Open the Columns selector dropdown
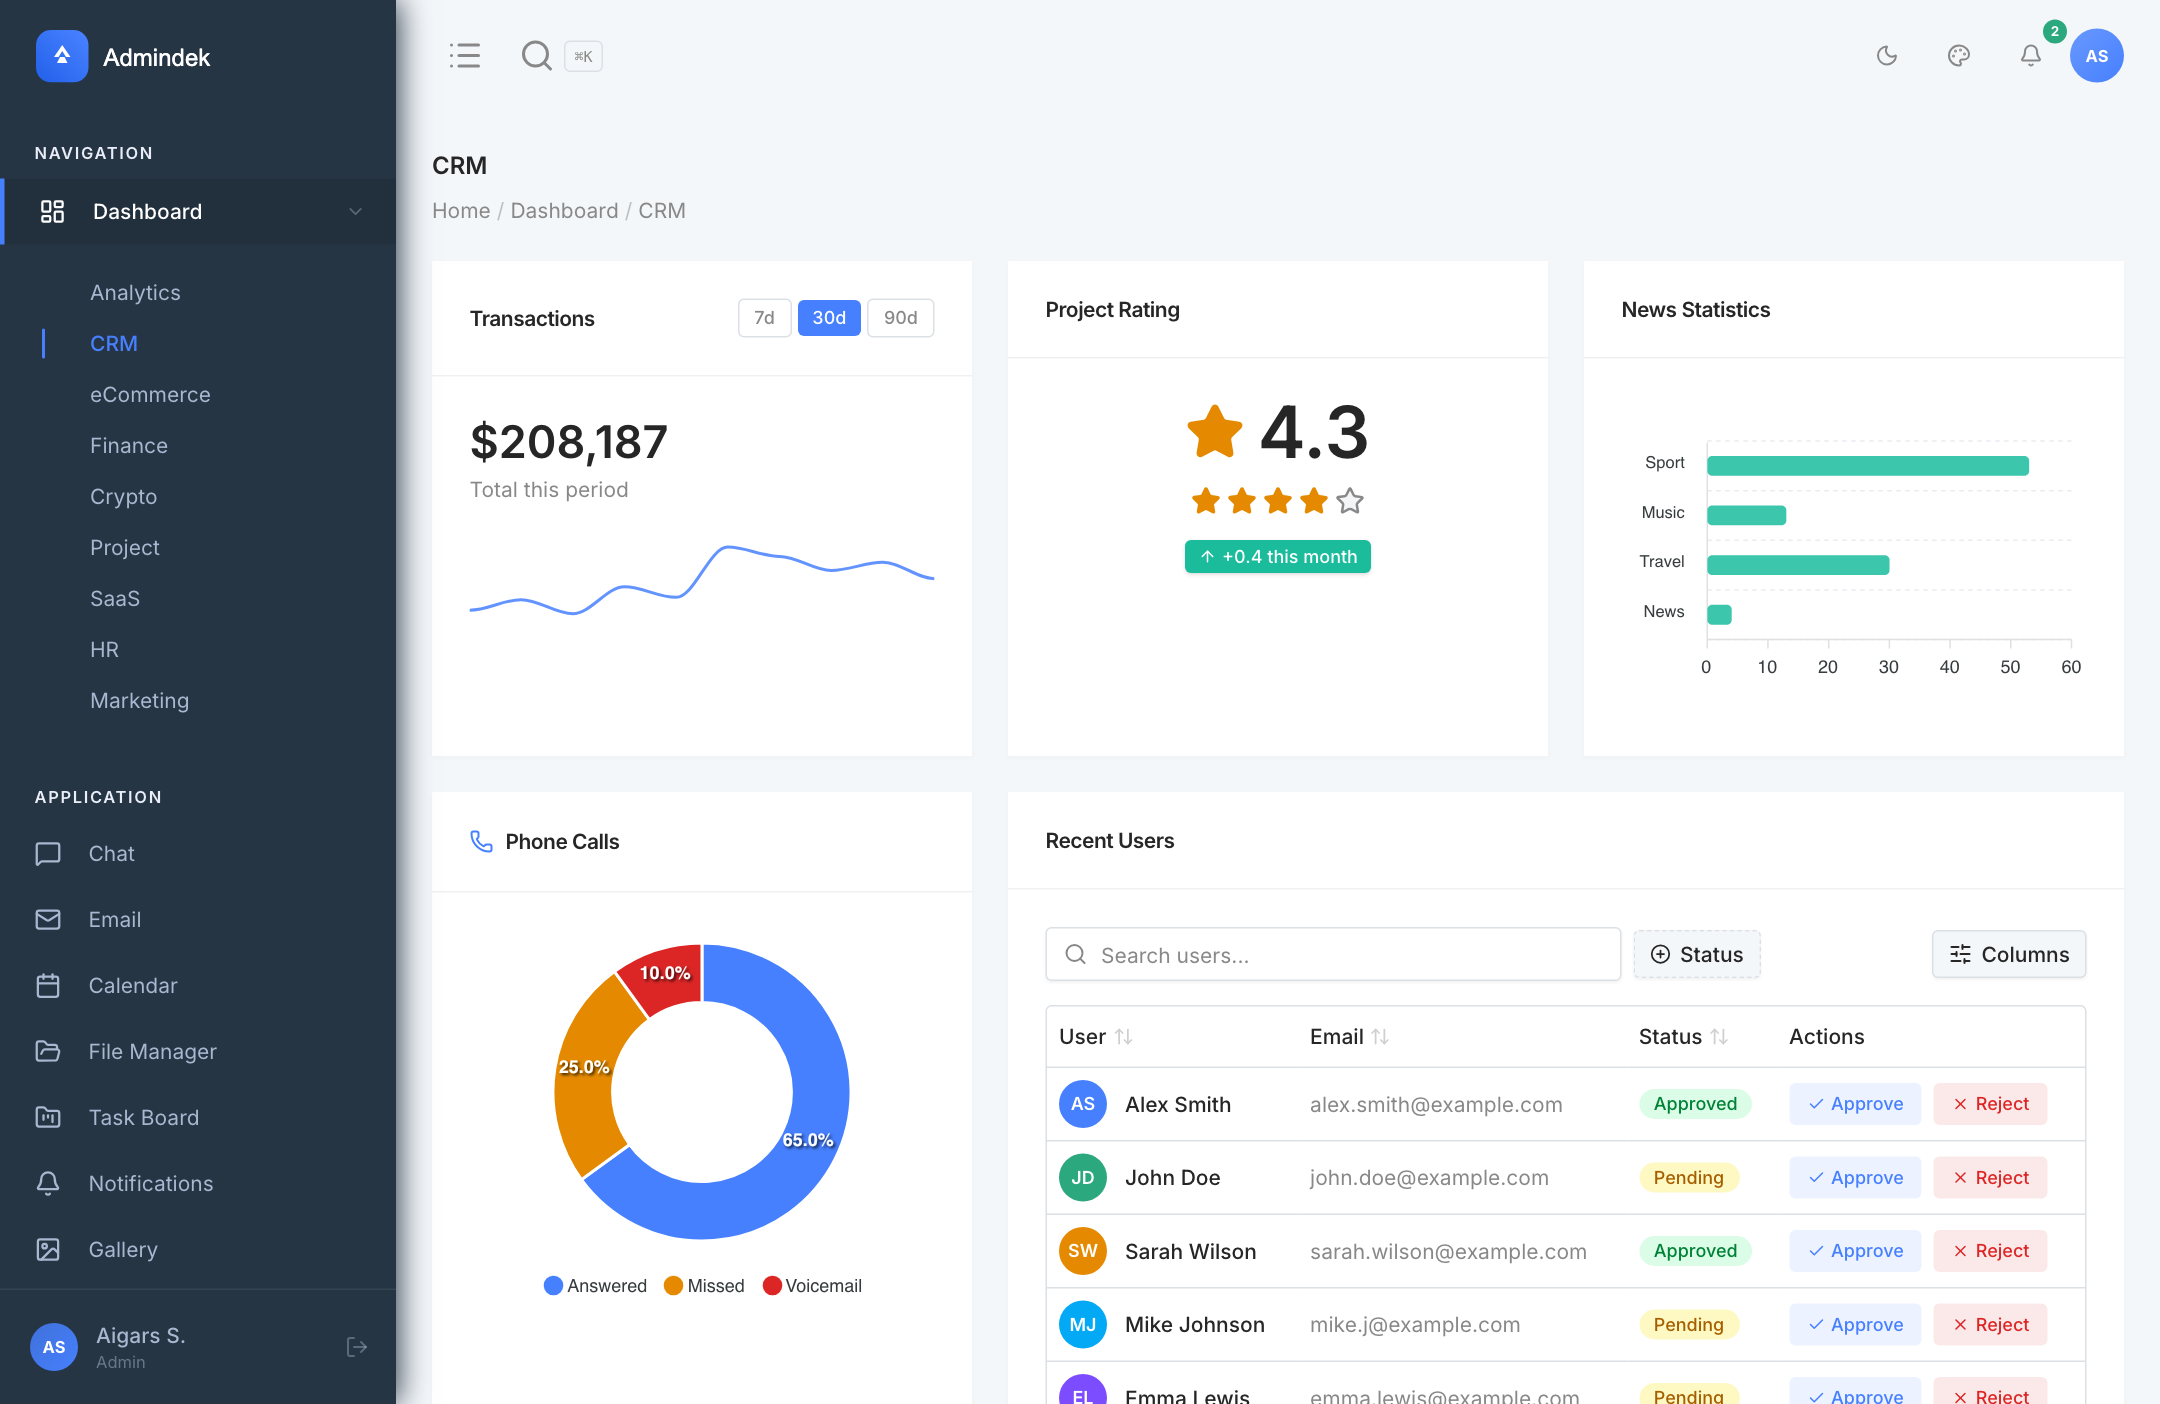This screenshot has width=2160, height=1404. [2008, 954]
